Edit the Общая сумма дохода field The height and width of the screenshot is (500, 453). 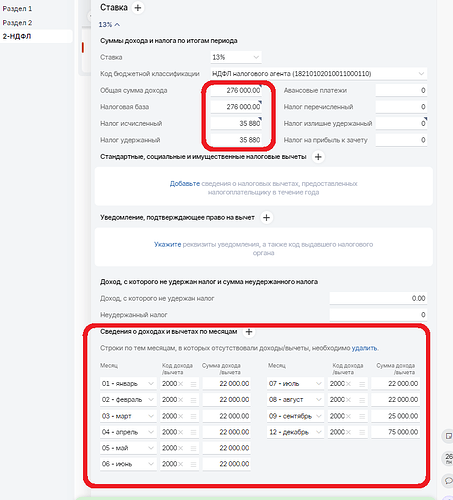coord(236,90)
